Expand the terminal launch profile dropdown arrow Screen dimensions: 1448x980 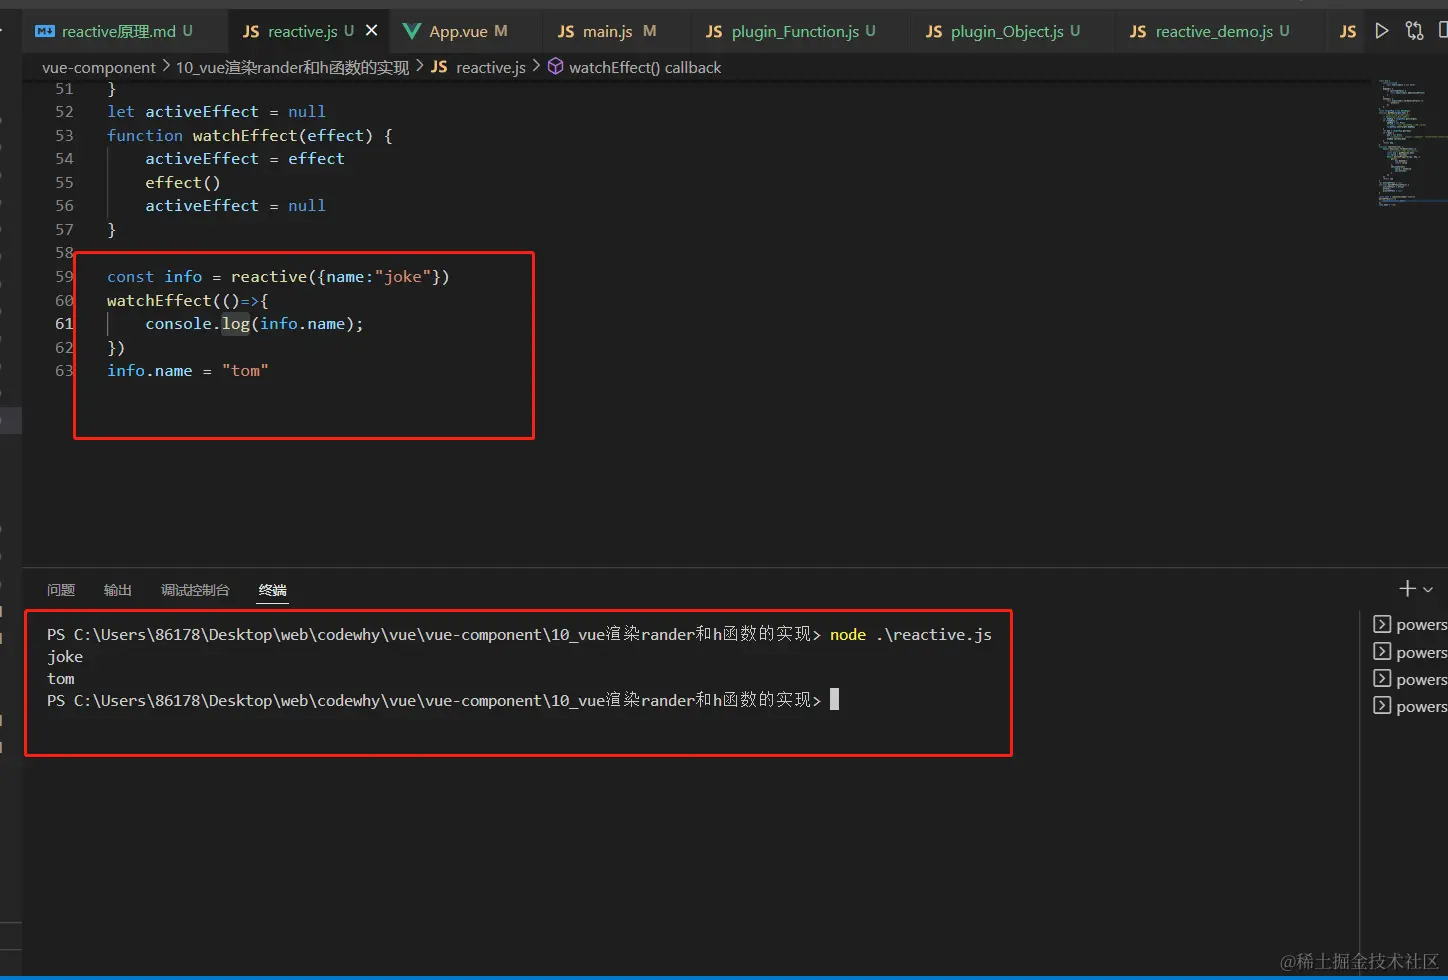click(x=1428, y=590)
